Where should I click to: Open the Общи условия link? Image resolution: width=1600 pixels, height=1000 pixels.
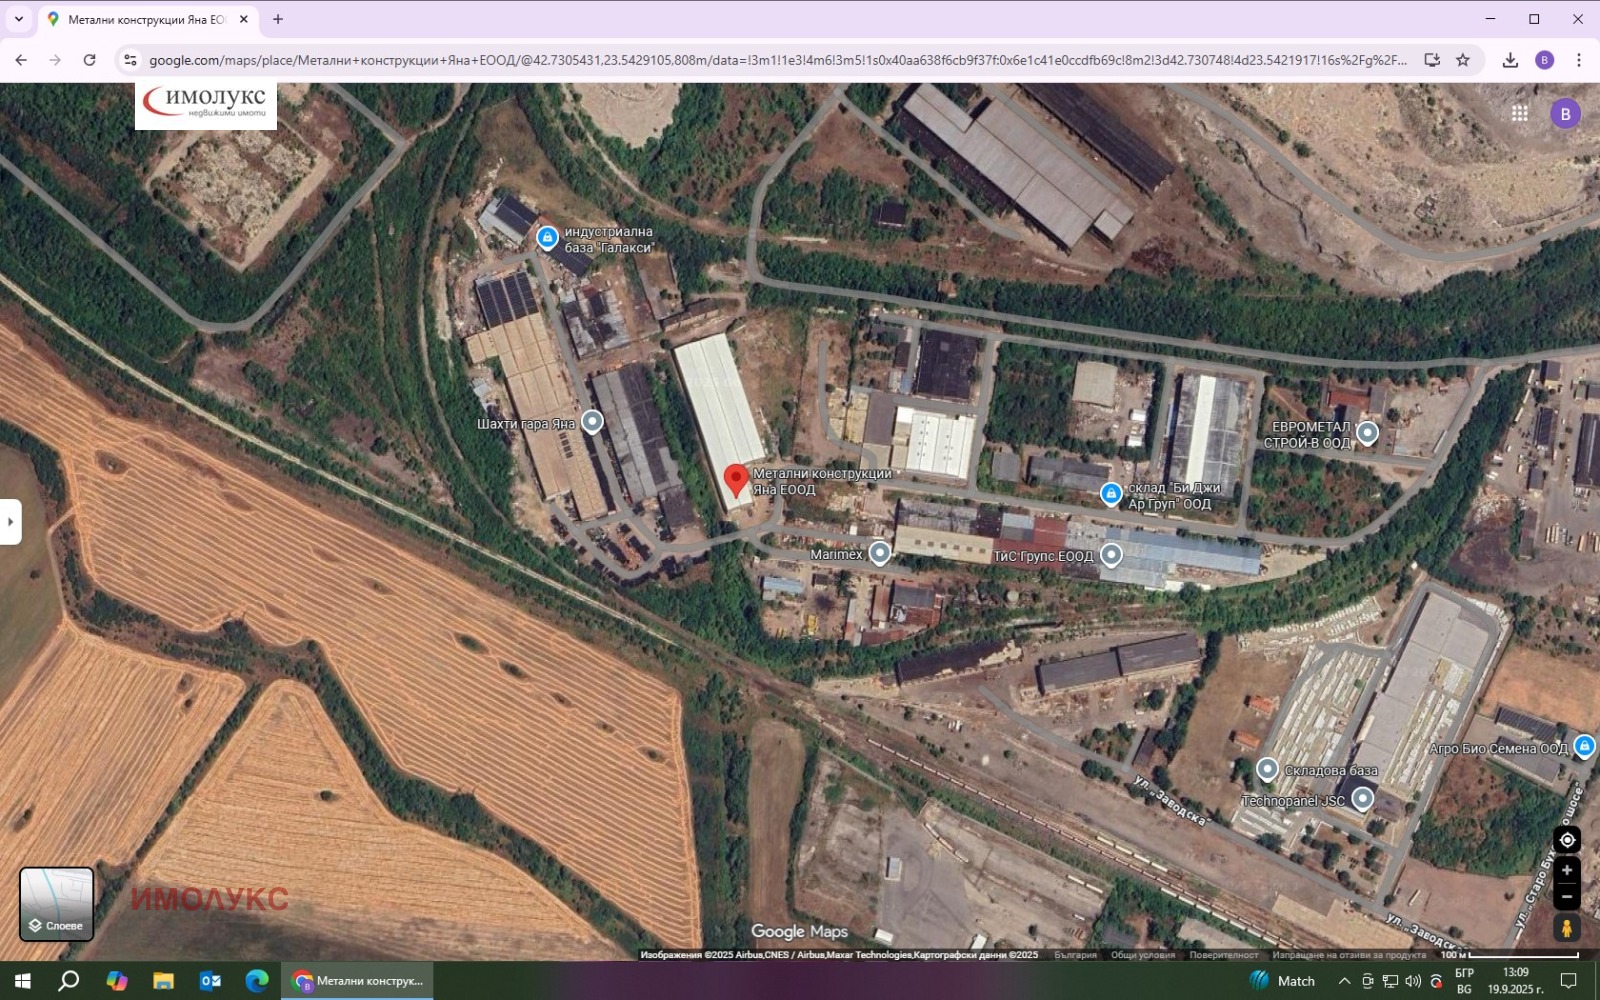click(1142, 955)
